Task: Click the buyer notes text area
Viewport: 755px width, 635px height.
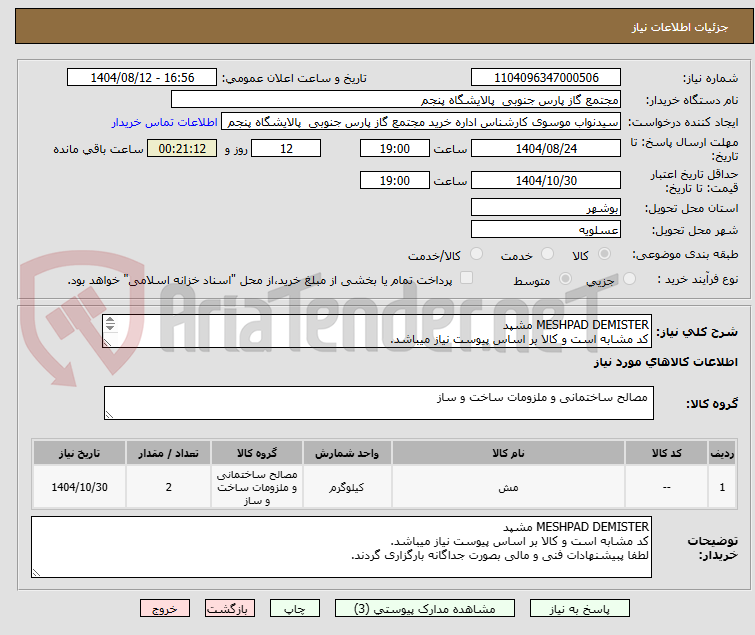Action: point(341,547)
